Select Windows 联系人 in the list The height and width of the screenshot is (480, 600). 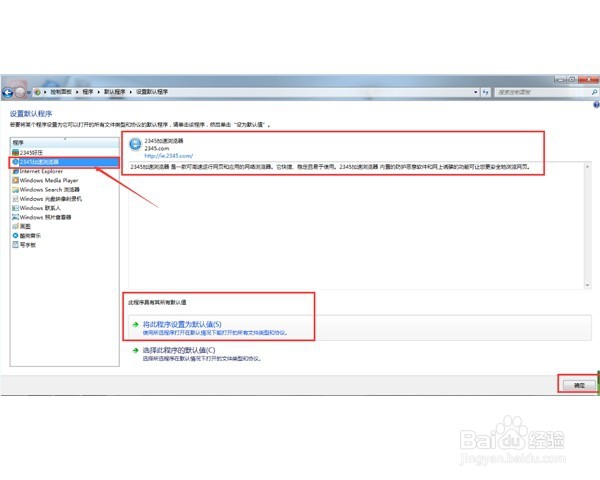pos(65,208)
